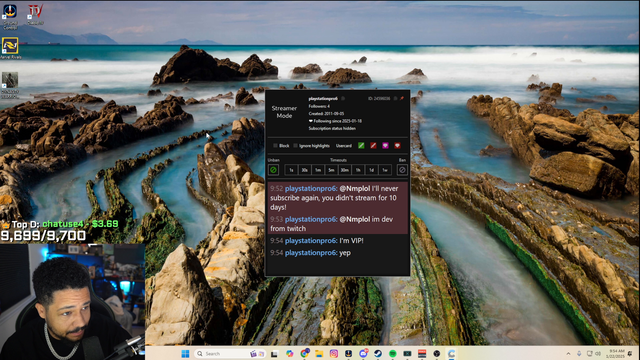Pin the usercard with the pin icon
This screenshot has width=640, height=360.
tap(402, 98)
